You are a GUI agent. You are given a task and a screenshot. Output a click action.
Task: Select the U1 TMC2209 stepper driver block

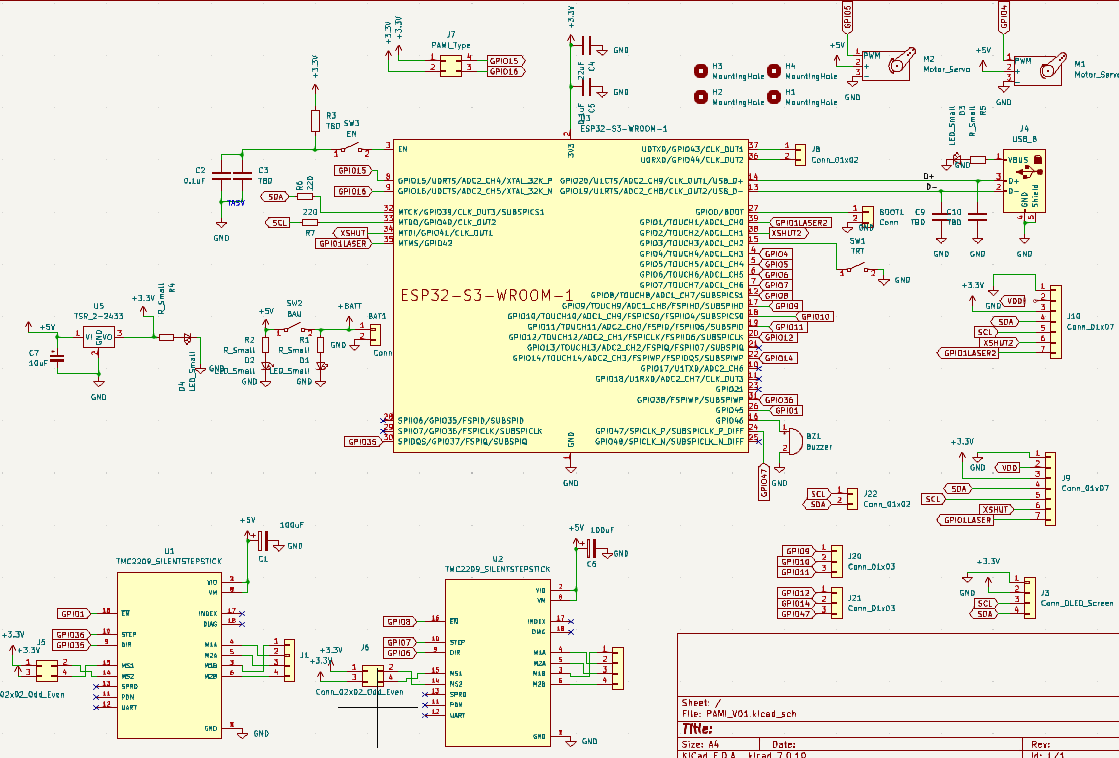coord(169,654)
